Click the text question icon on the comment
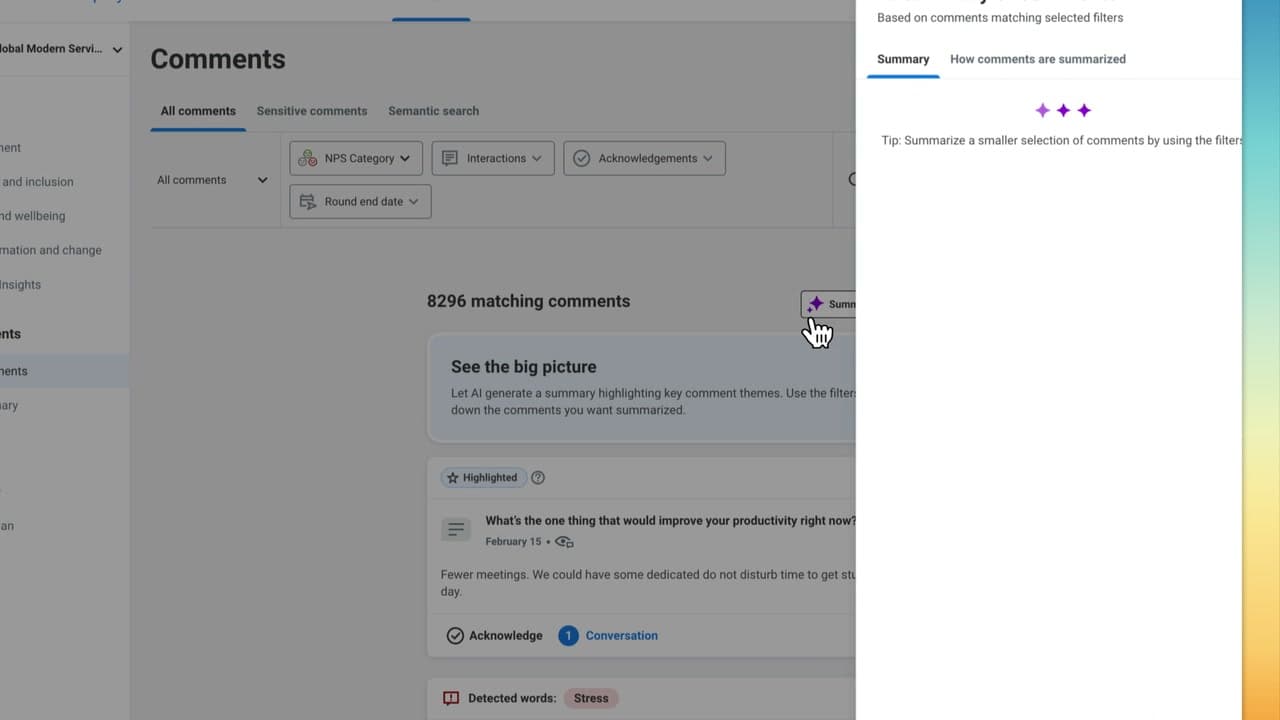Screen dimensions: 1280x720 (x=456, y=530)
